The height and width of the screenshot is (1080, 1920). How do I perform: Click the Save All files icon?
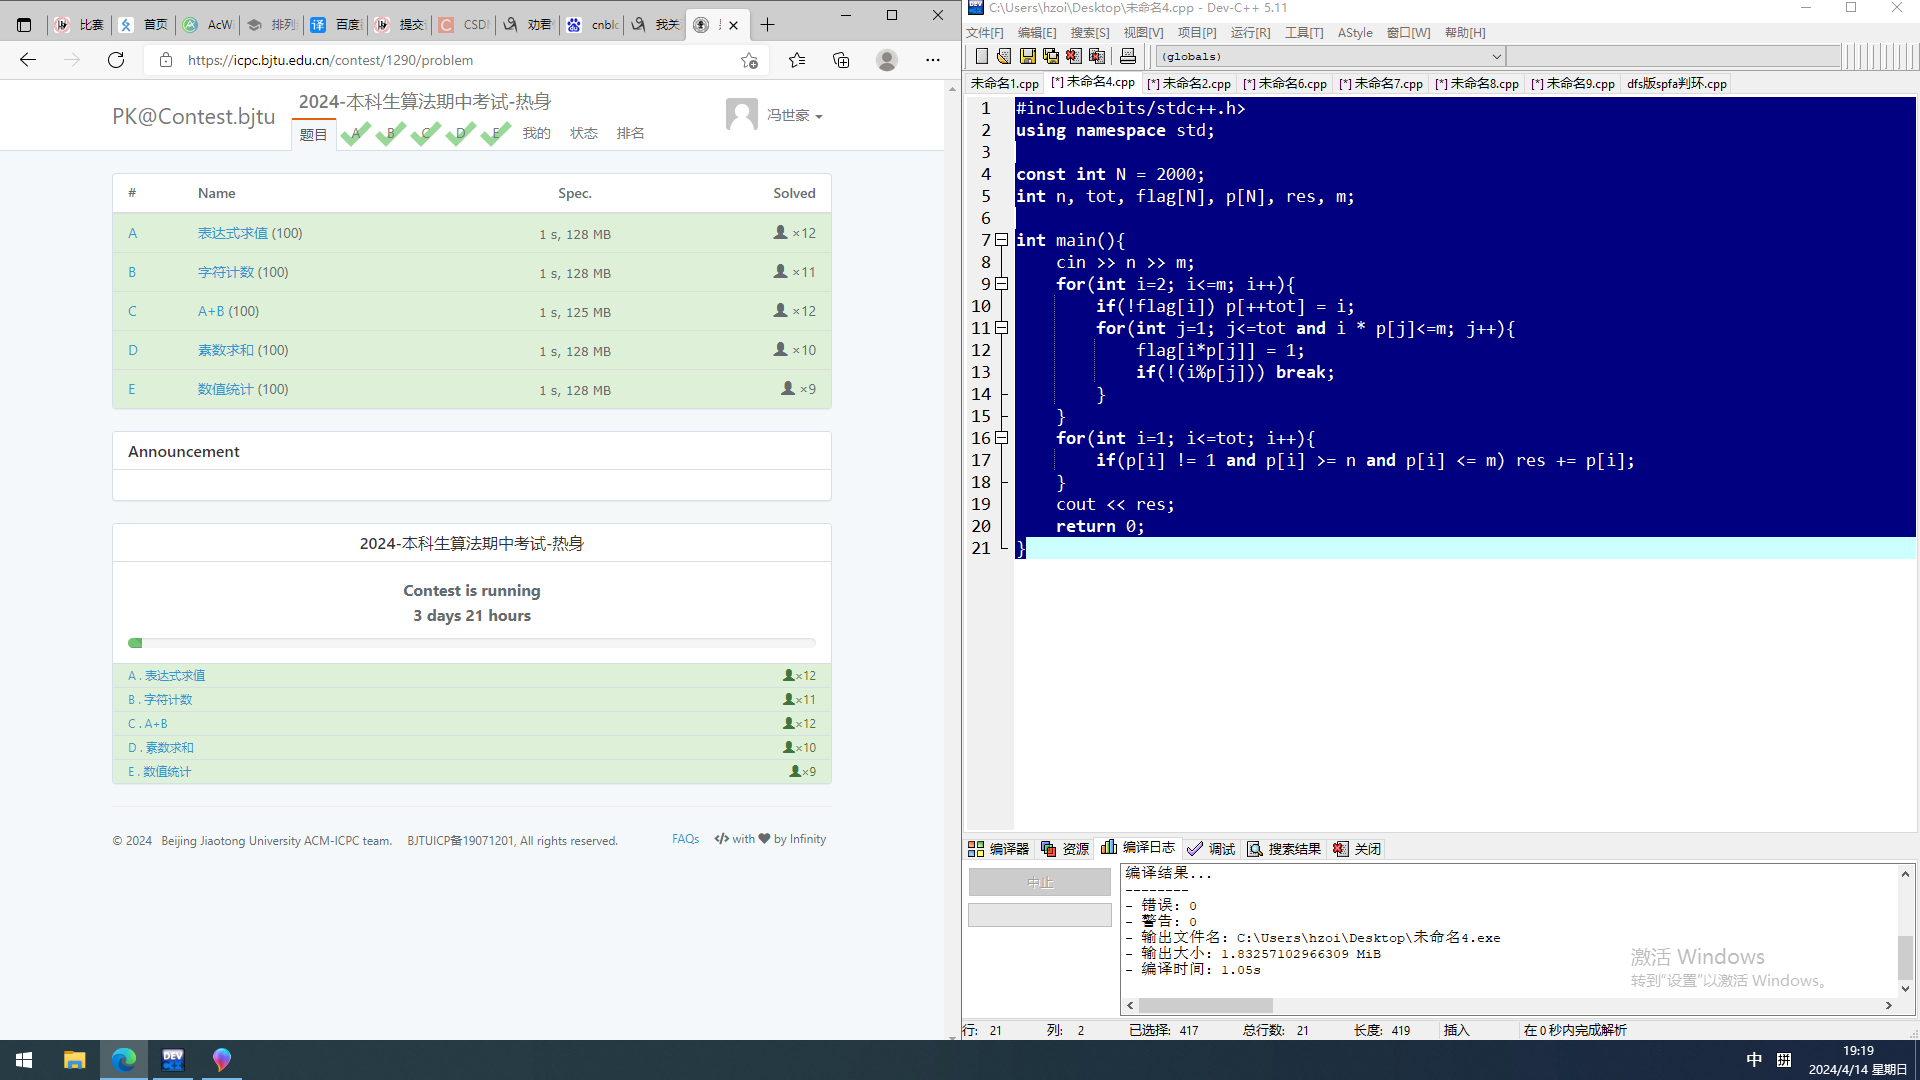(x=1050, y=56)
